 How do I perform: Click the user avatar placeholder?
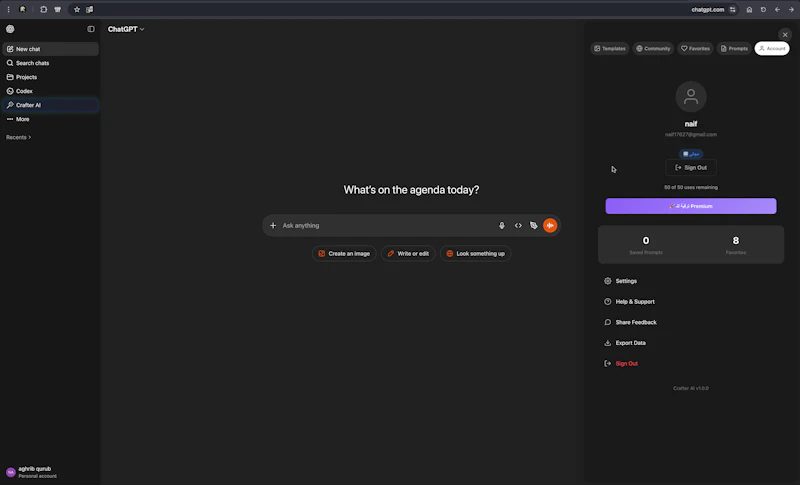coord(691,96)
